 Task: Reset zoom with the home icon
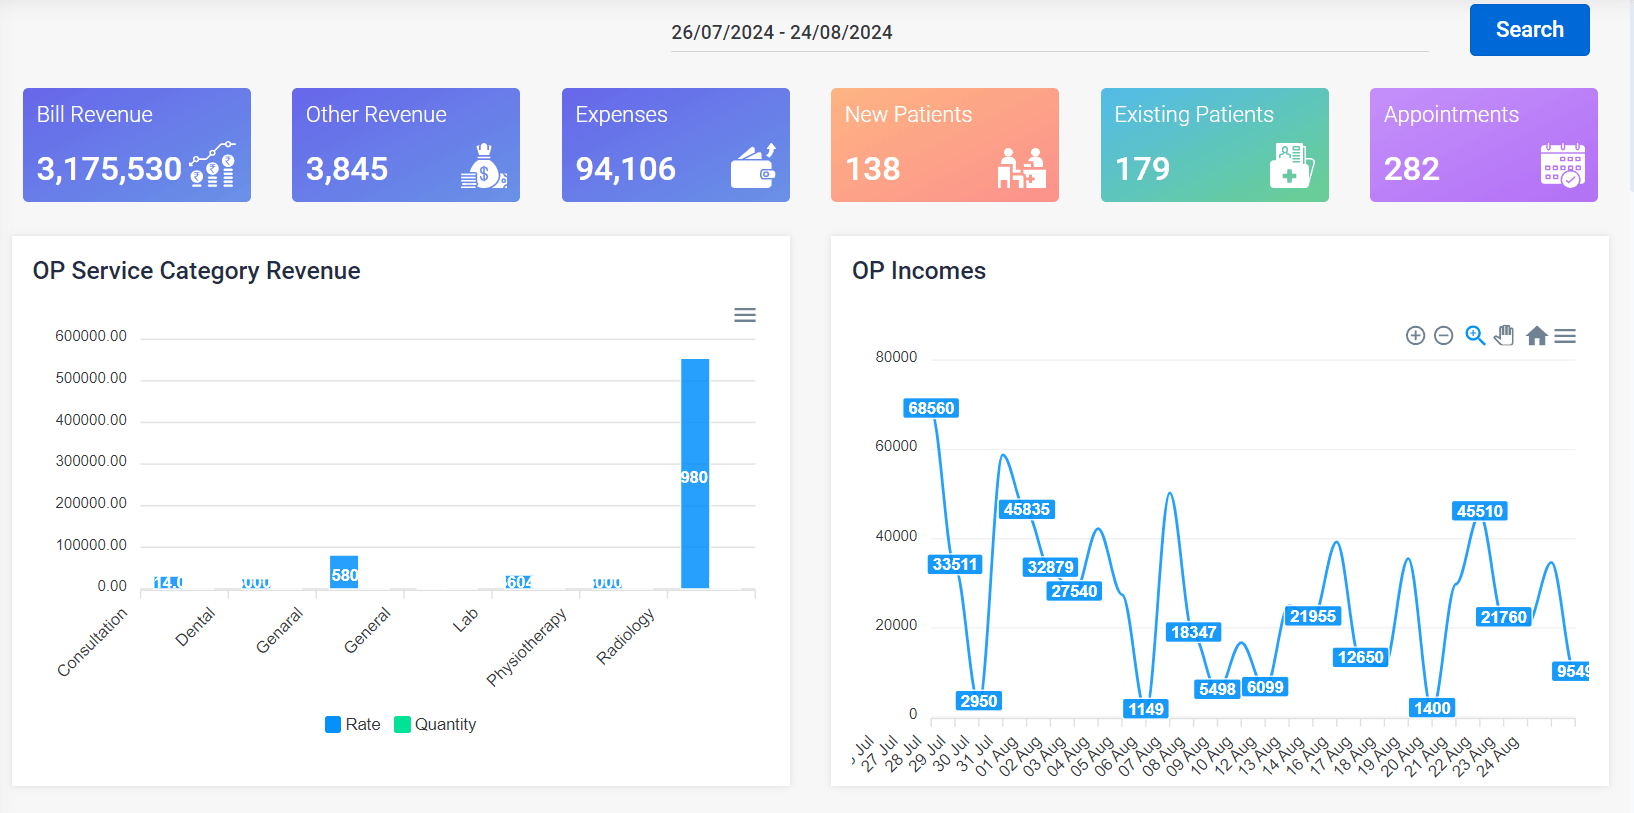pos(1537,336)
